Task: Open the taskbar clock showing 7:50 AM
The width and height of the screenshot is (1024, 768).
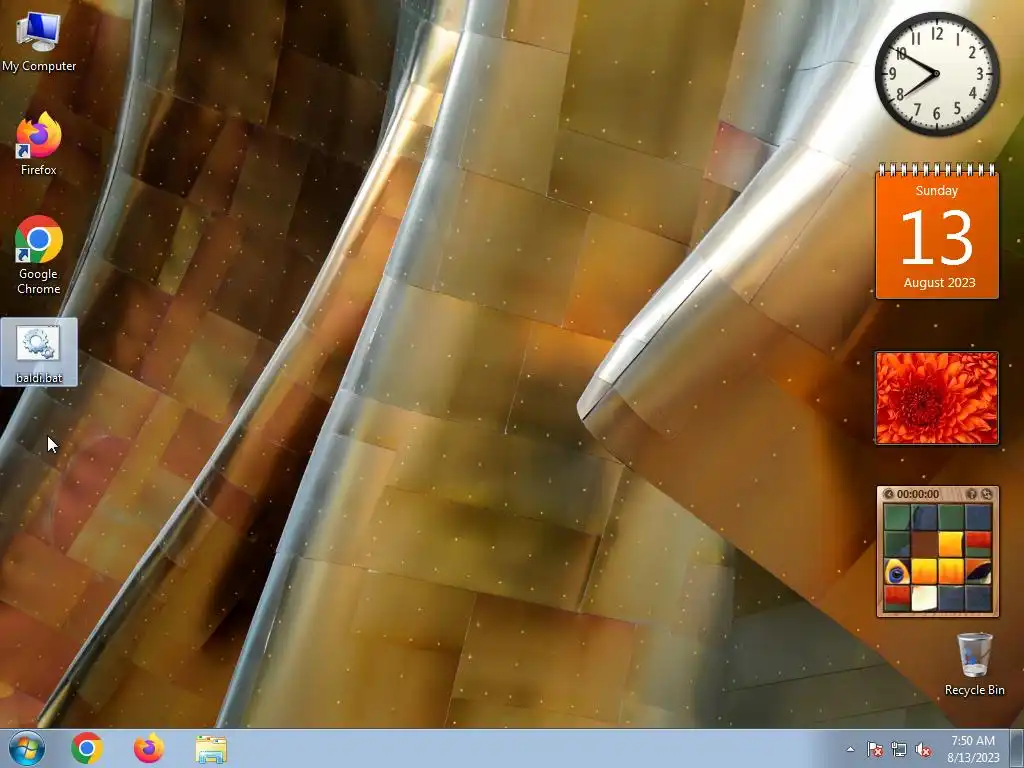Action: point(973,748)
